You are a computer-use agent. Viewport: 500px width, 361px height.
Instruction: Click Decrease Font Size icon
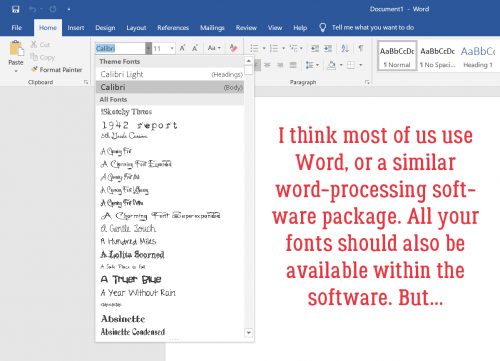click(x=195, y=48)
